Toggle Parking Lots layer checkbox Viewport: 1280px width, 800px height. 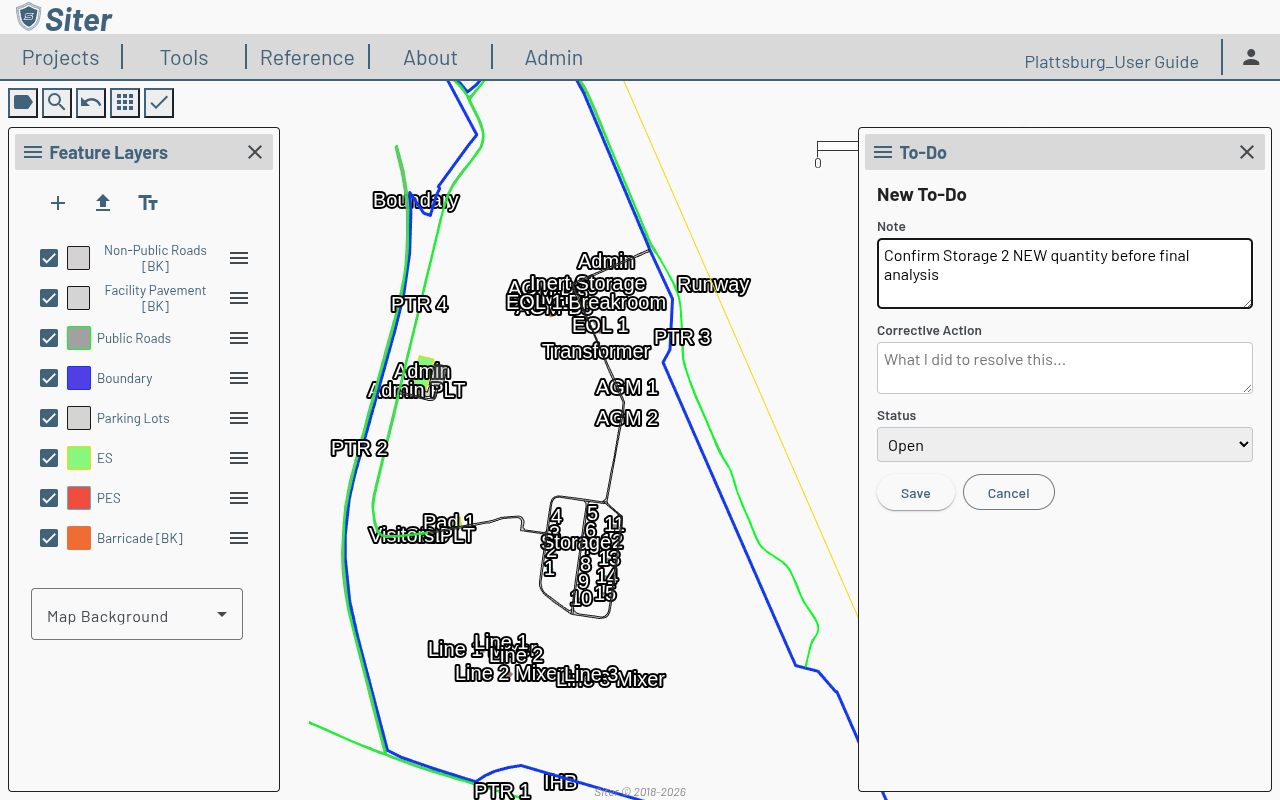[x=49, y=418]
